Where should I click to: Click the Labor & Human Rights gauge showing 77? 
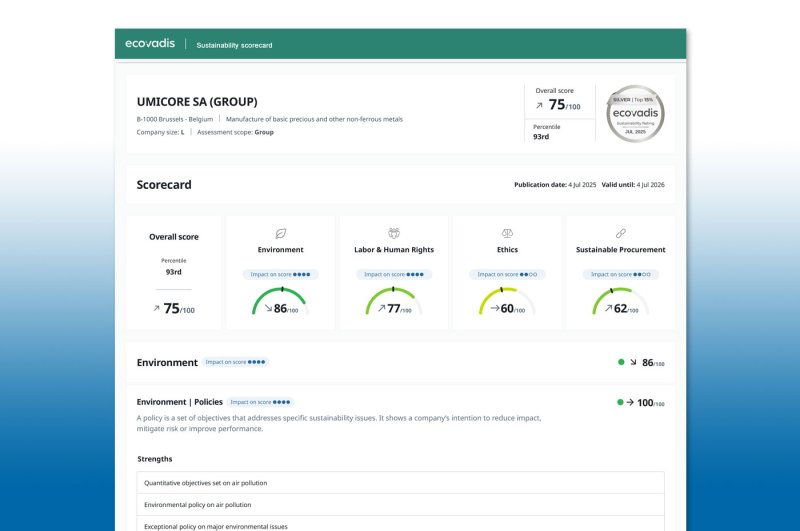394,301
